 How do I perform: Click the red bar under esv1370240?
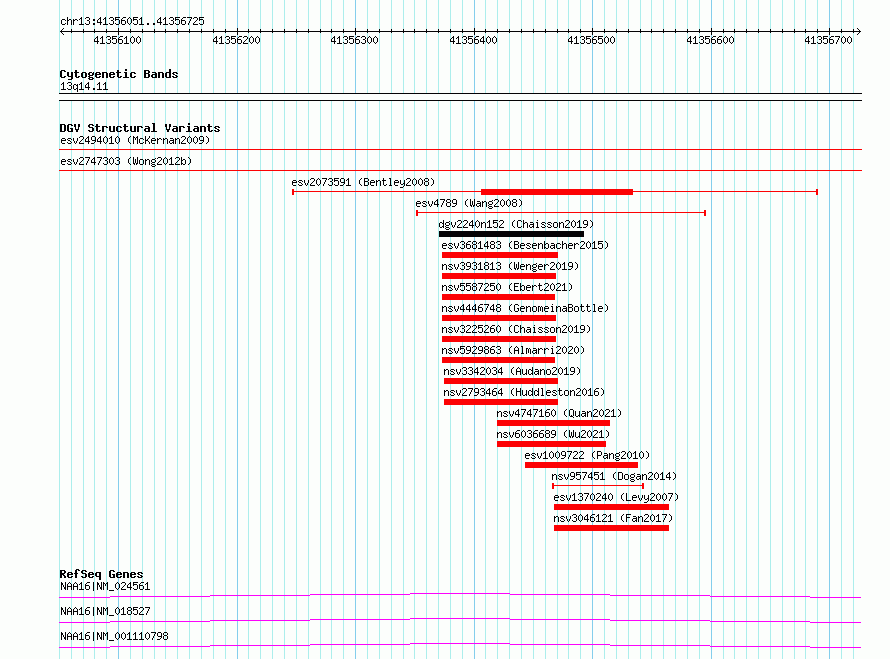click(611, 507)
